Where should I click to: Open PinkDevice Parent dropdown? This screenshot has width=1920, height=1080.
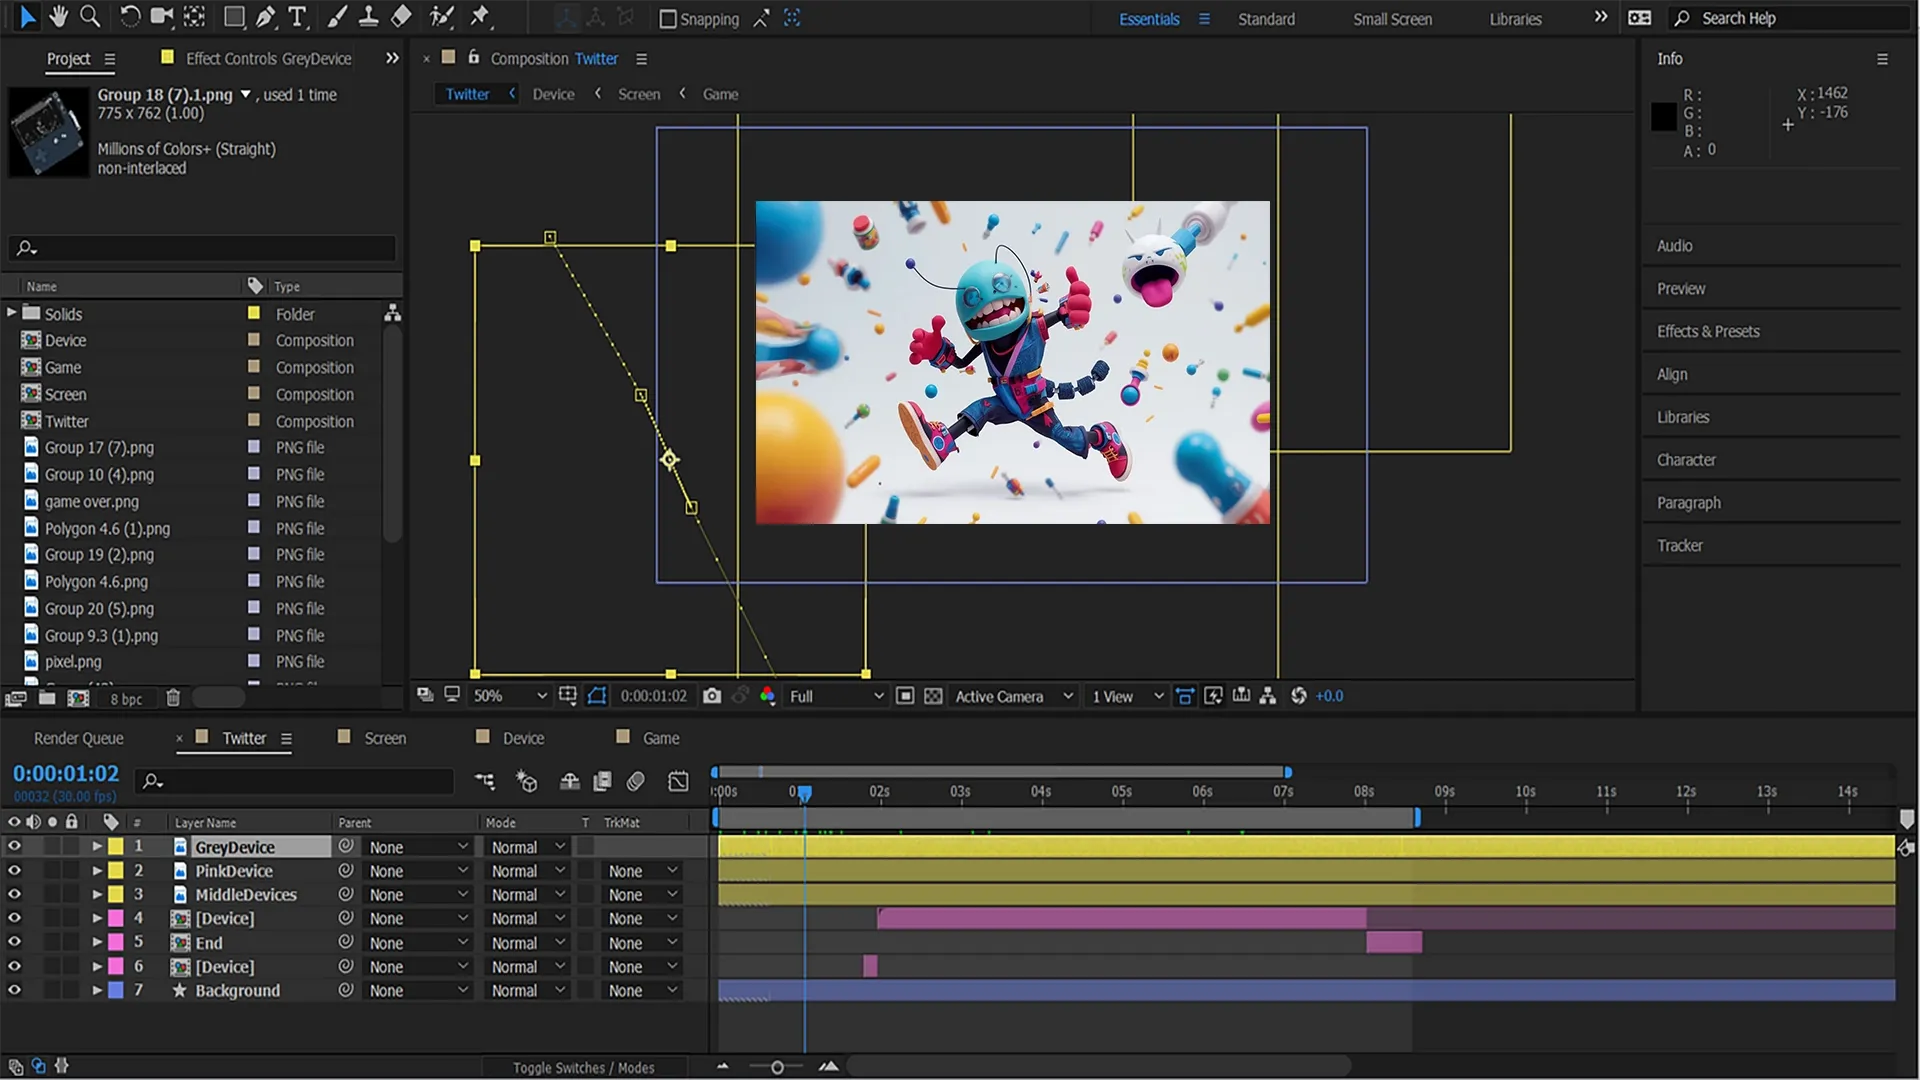tap(417, 871)
